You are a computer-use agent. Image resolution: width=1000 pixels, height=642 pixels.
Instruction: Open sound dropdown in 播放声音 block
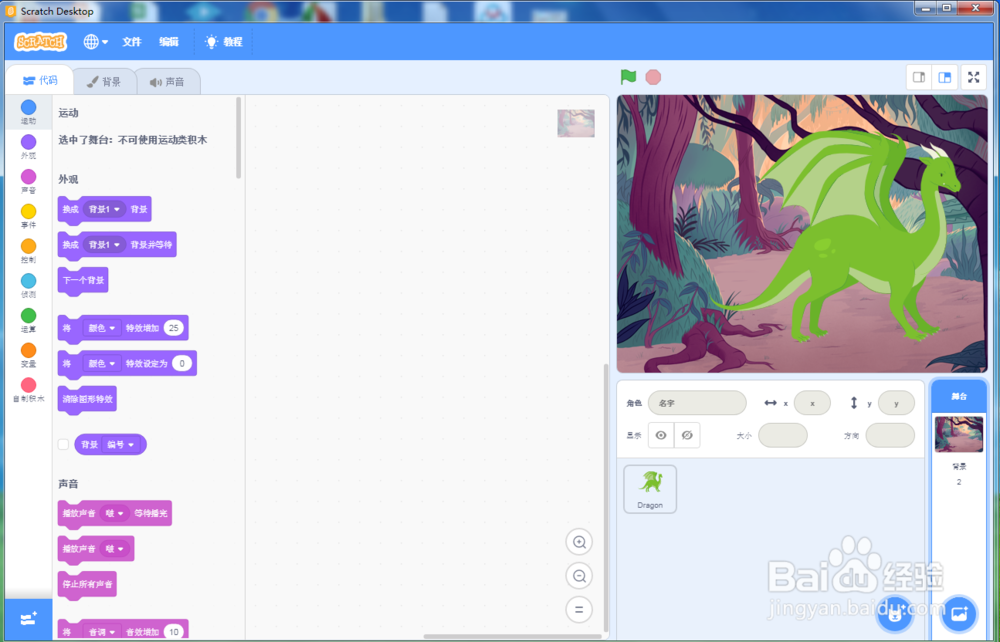(114, 549)
